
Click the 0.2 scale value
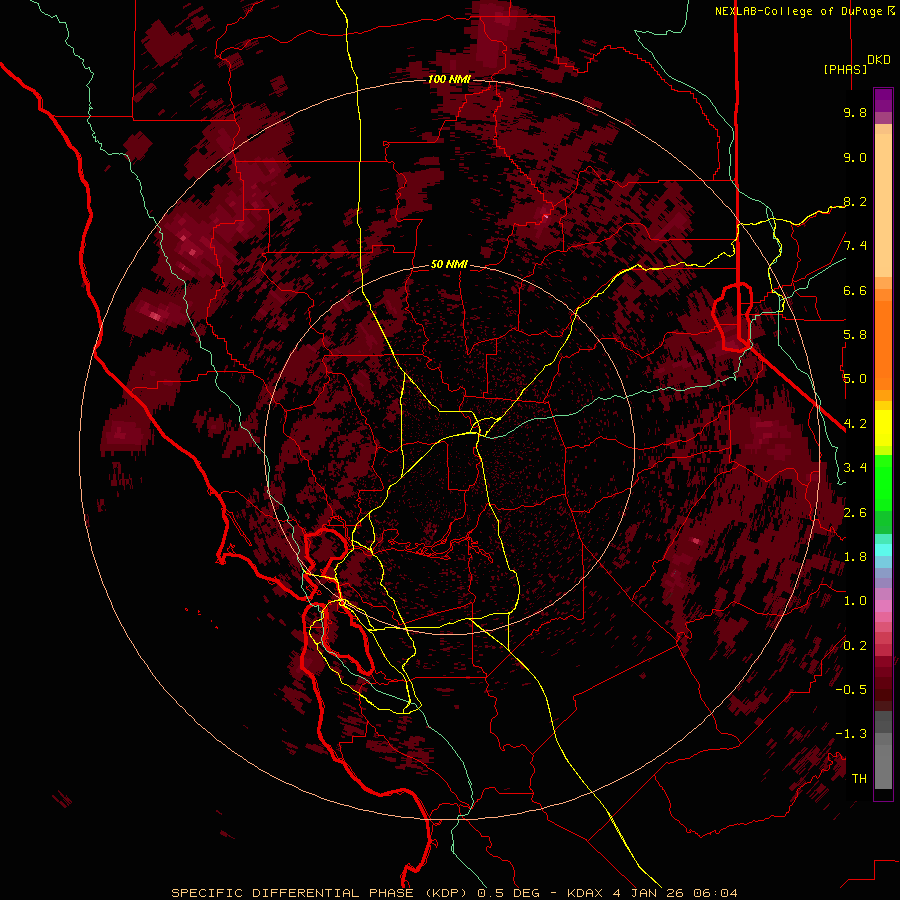(855, 646)
